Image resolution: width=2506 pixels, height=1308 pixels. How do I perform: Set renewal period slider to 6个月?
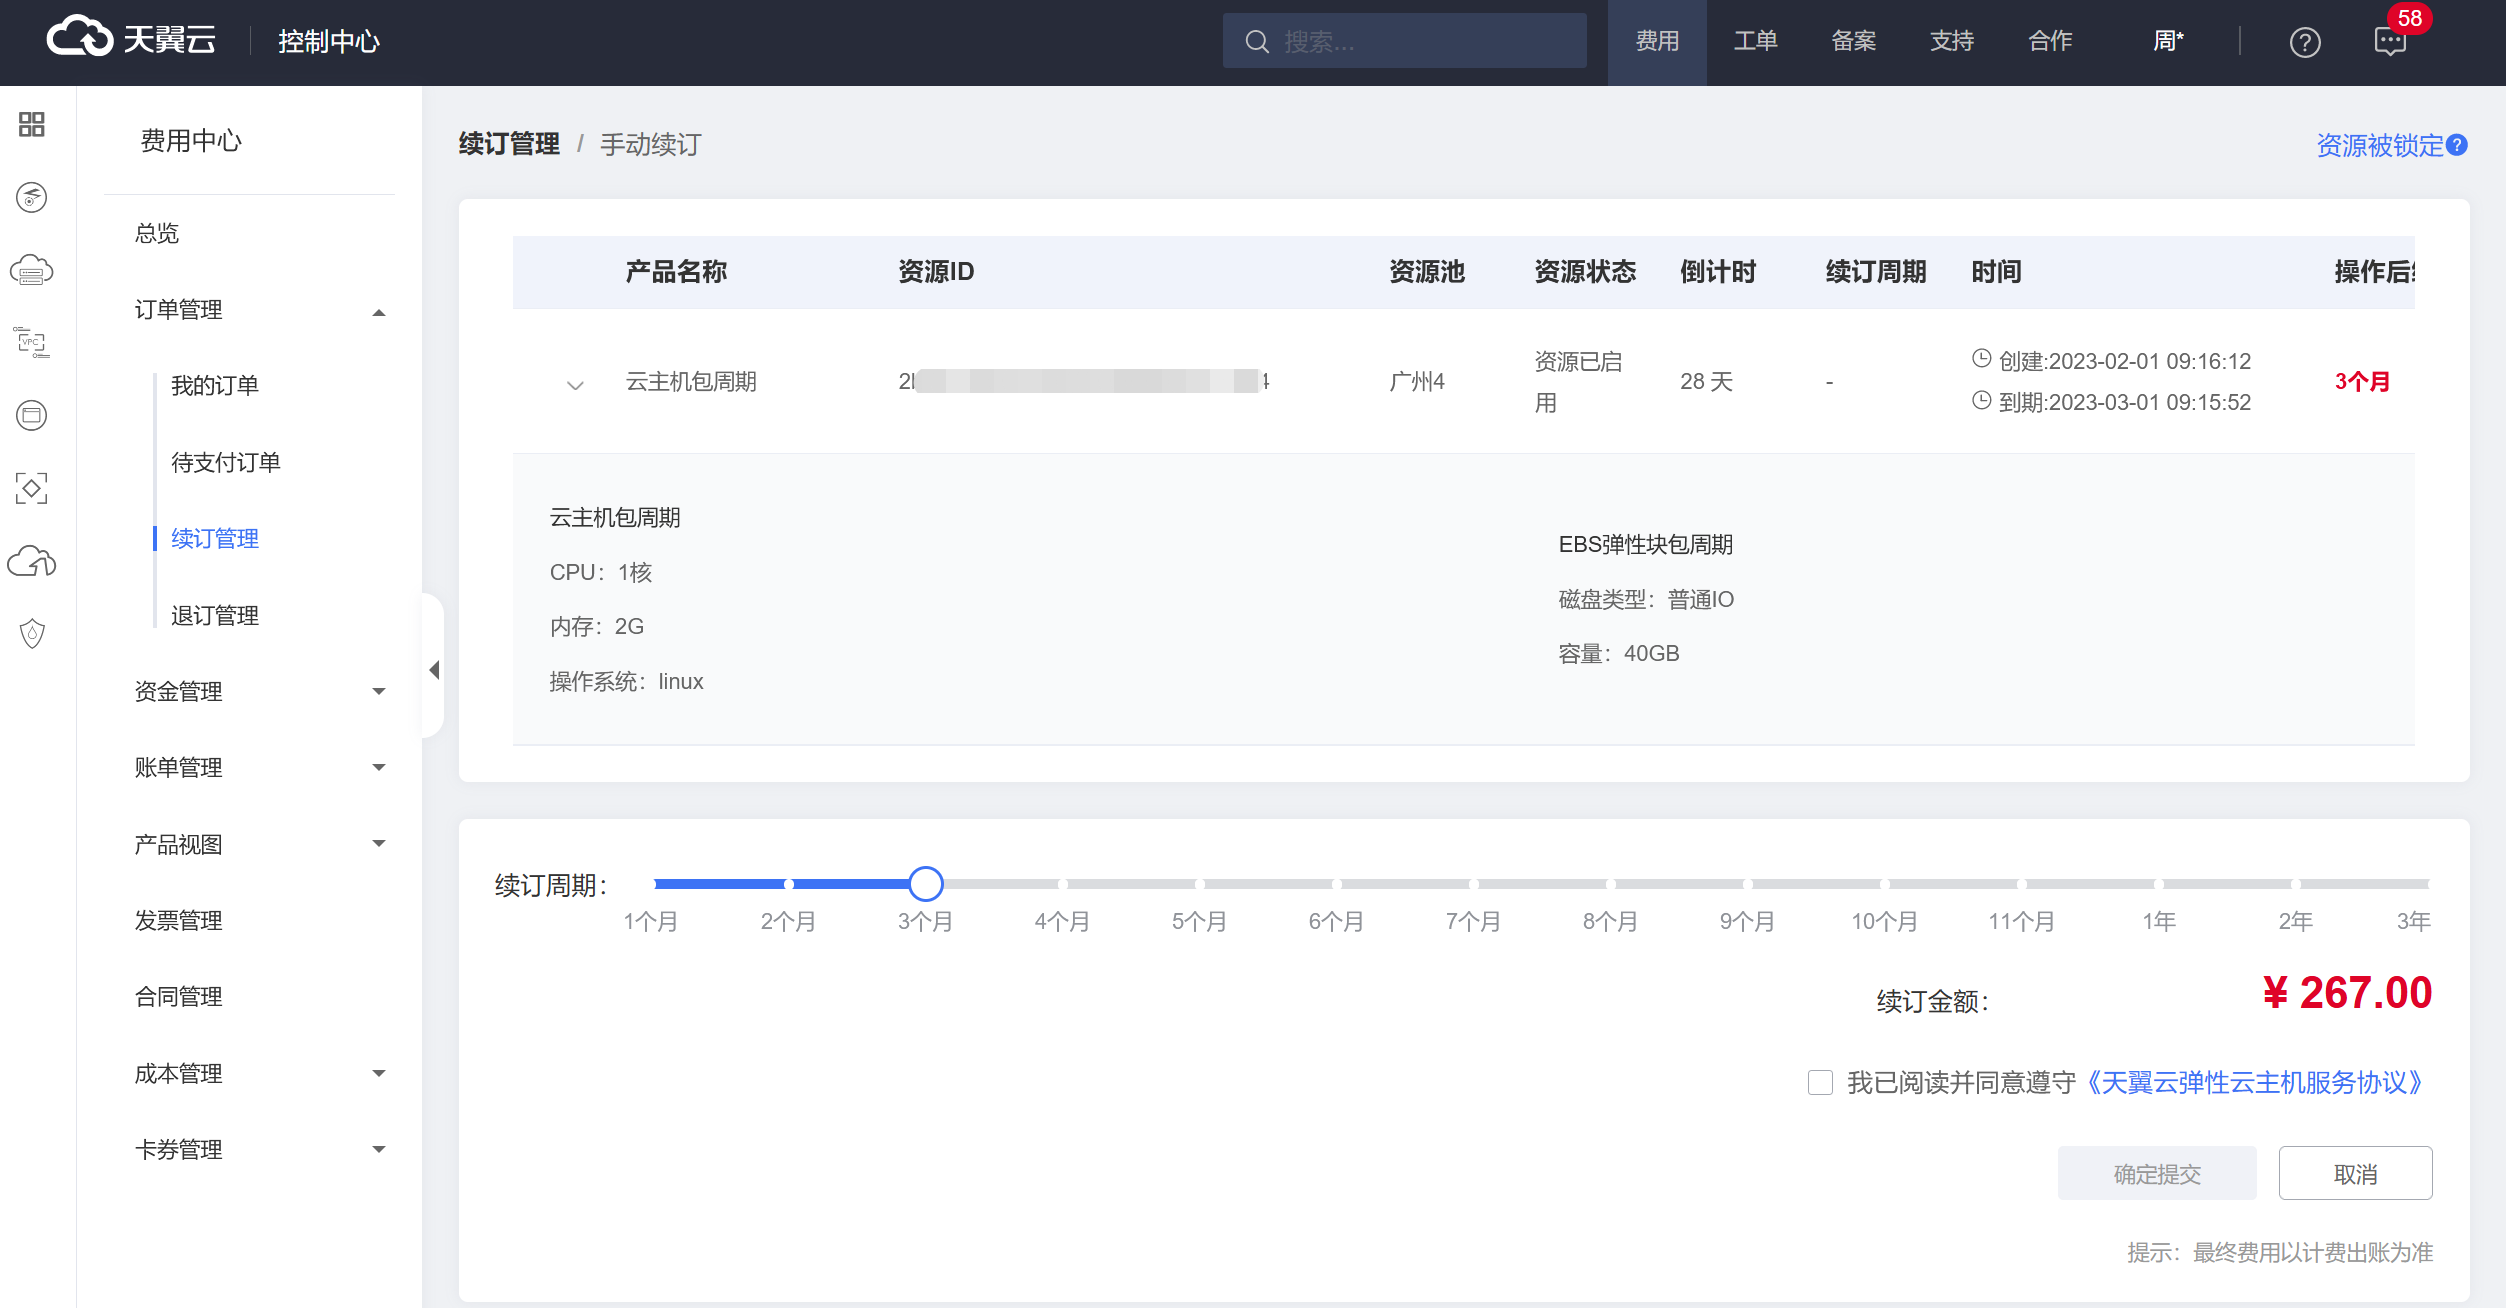point(1337,884)
